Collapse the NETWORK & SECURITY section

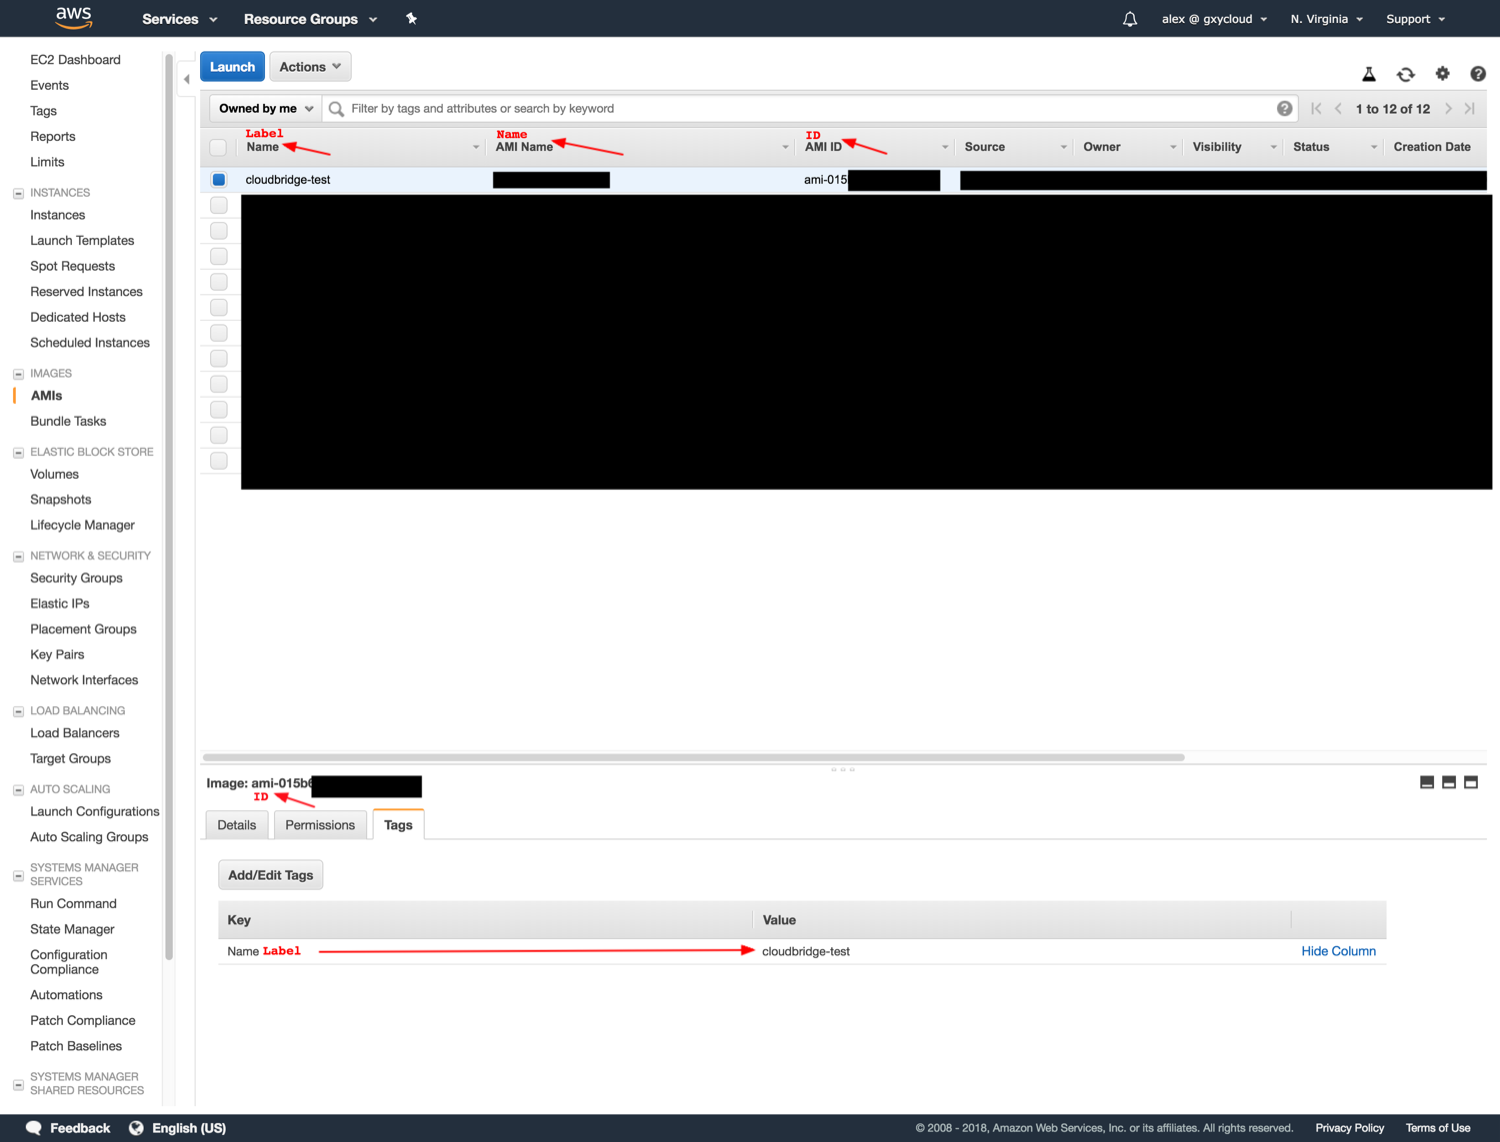18,556
